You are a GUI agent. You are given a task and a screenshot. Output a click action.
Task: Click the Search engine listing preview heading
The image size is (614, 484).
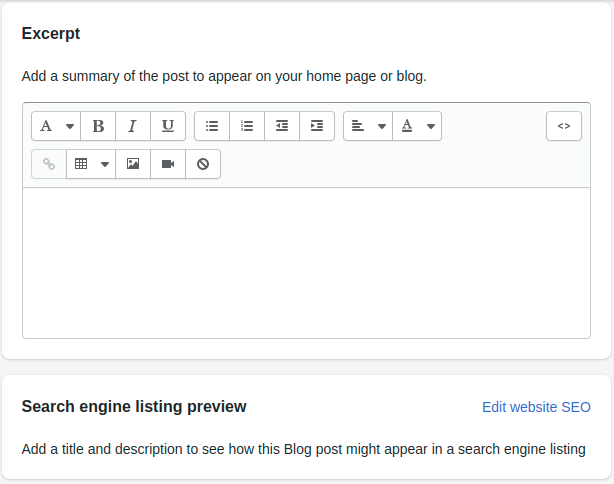pyautogui.click(x=134, y=407)
